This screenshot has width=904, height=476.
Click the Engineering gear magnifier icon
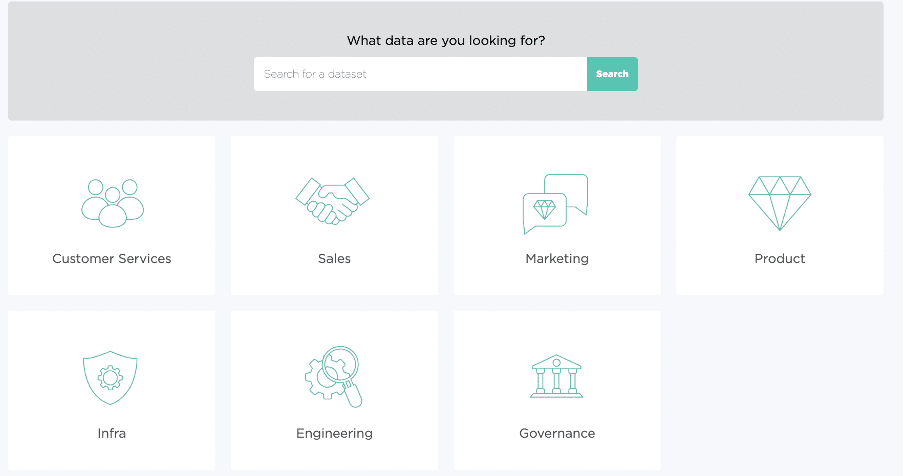coord(334,376)
